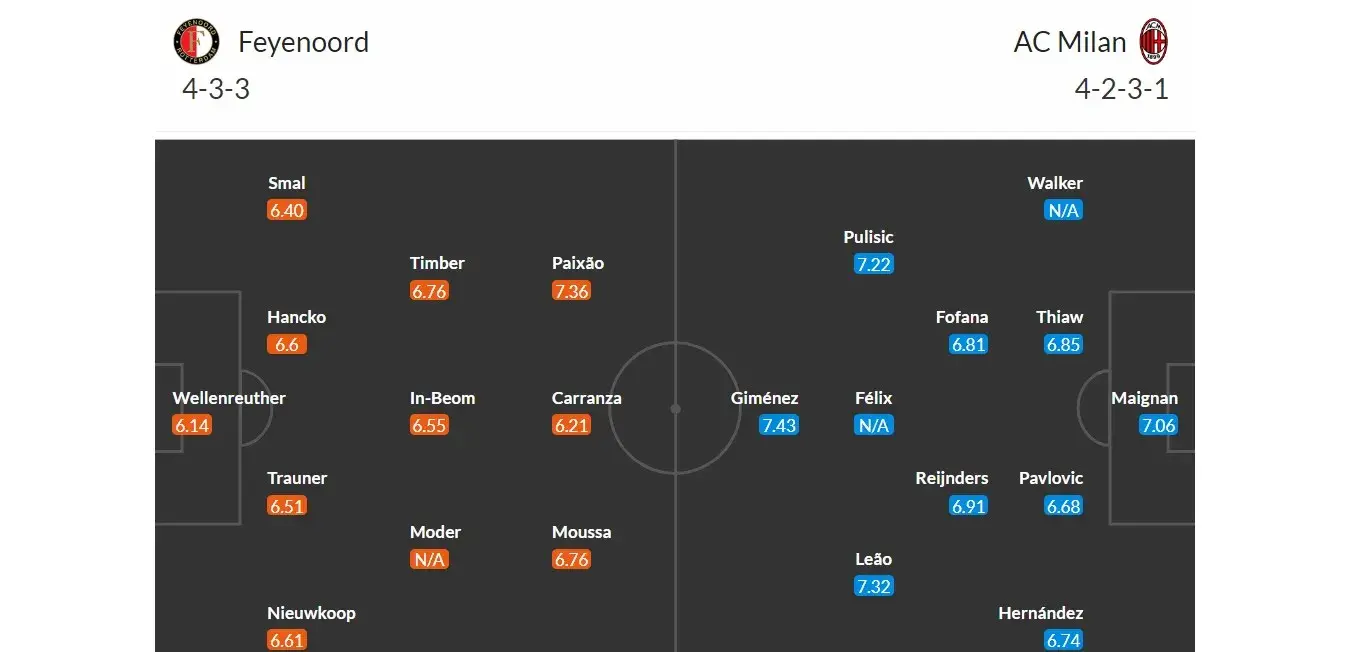
Task: Select Walker's N/A rating badge
Action: pos(1063,210)
